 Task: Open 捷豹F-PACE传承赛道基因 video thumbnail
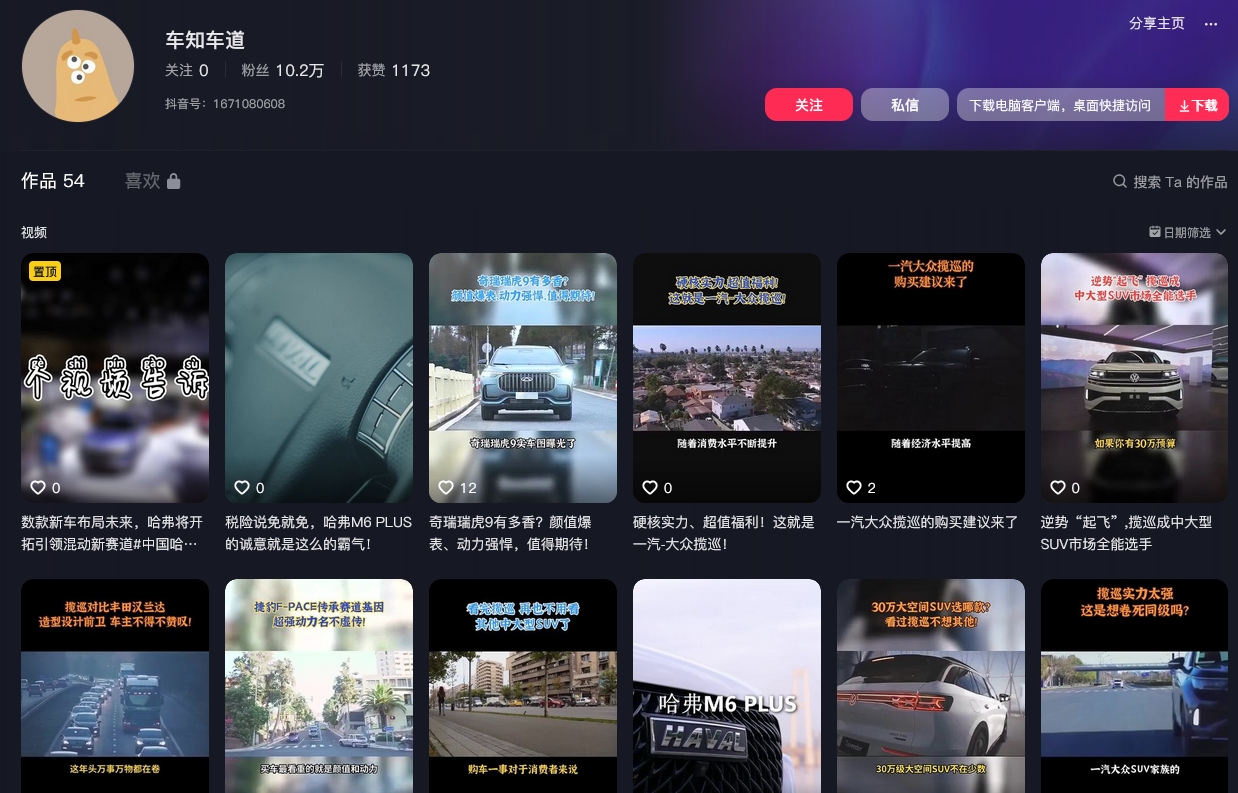pyautogui.click(x=319, y=686)
